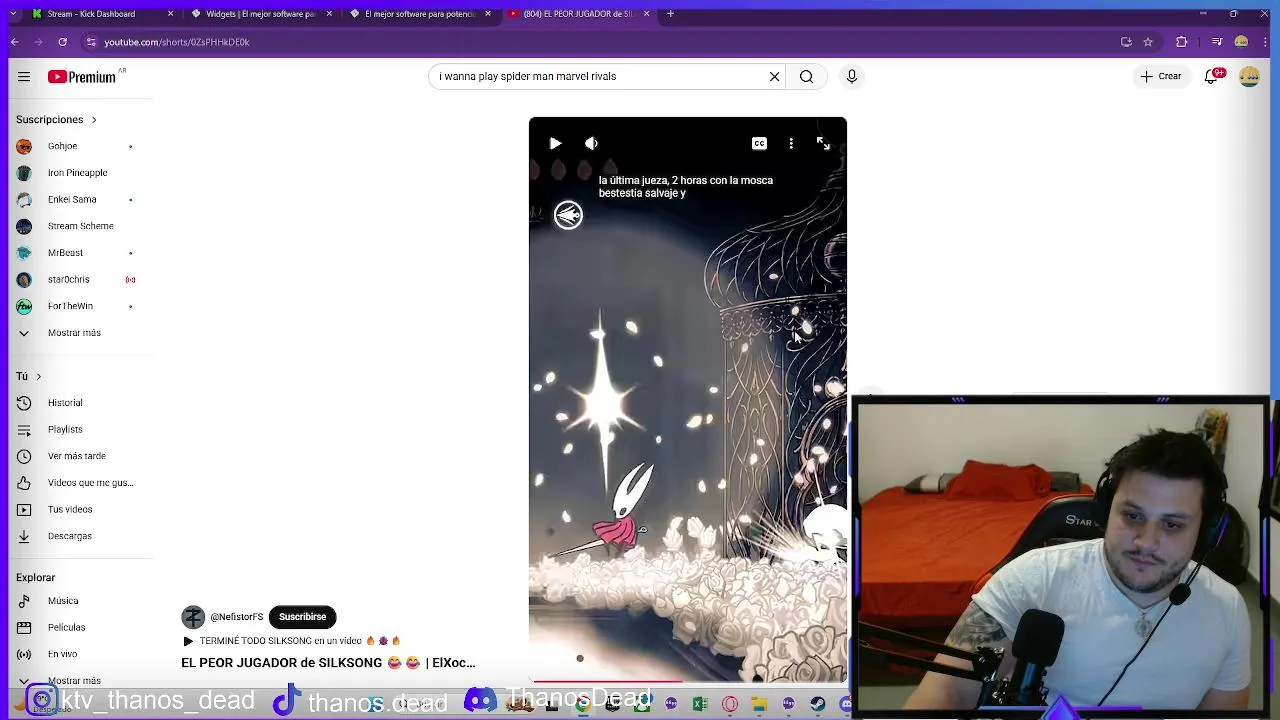Click the Crear button

1160,76
